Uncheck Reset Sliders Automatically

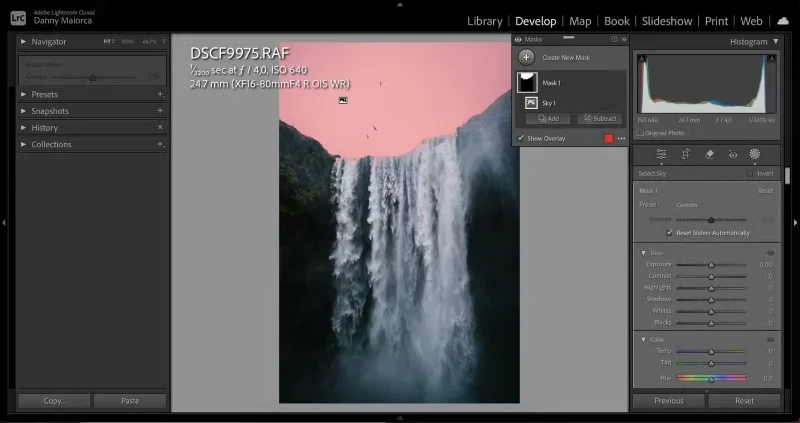tap(669, 233)
